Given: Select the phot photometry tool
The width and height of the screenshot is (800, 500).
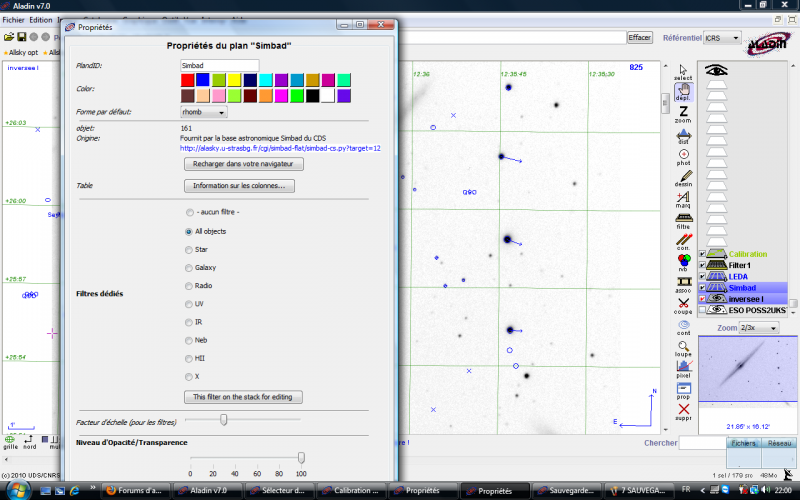Looking at the screenshot, I should pyautogui.click(x=683, y=157).
